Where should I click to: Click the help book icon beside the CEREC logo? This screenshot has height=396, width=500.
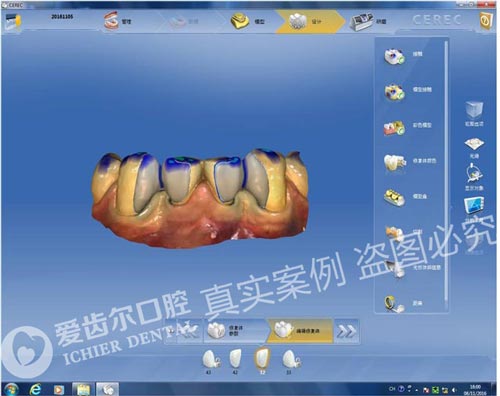pyautogui.click(x=486, y=21)
